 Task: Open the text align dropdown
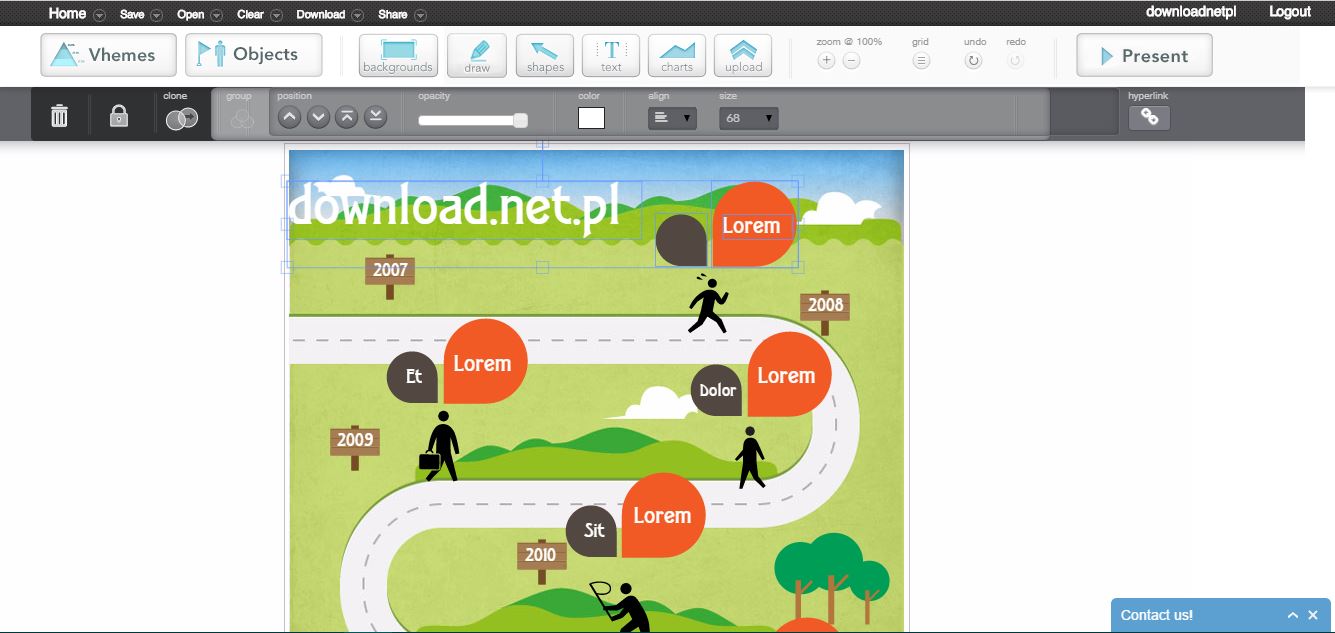[x=672, y=118]
